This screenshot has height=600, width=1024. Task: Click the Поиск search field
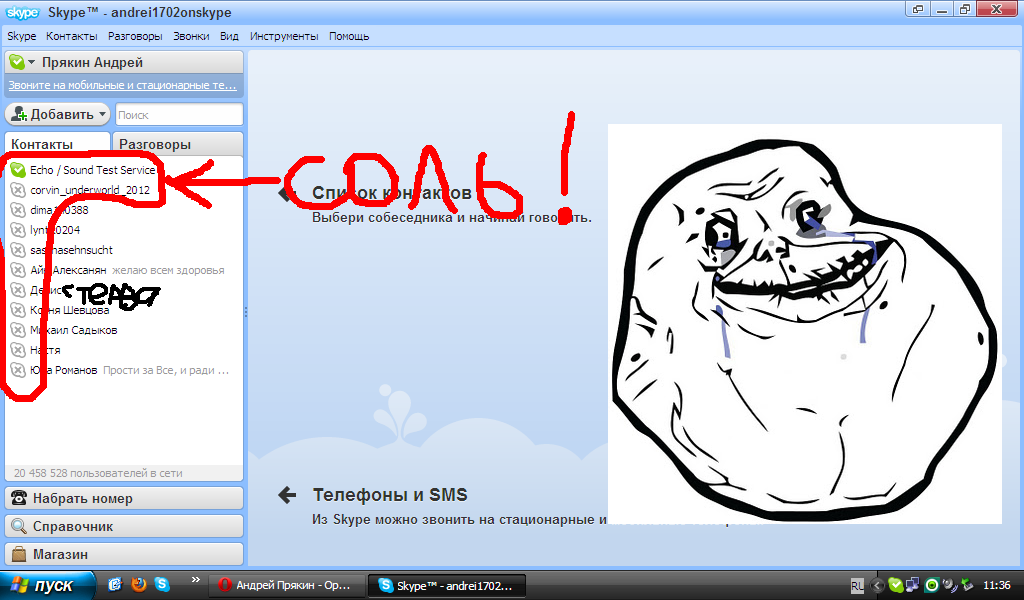coord(179,114)
